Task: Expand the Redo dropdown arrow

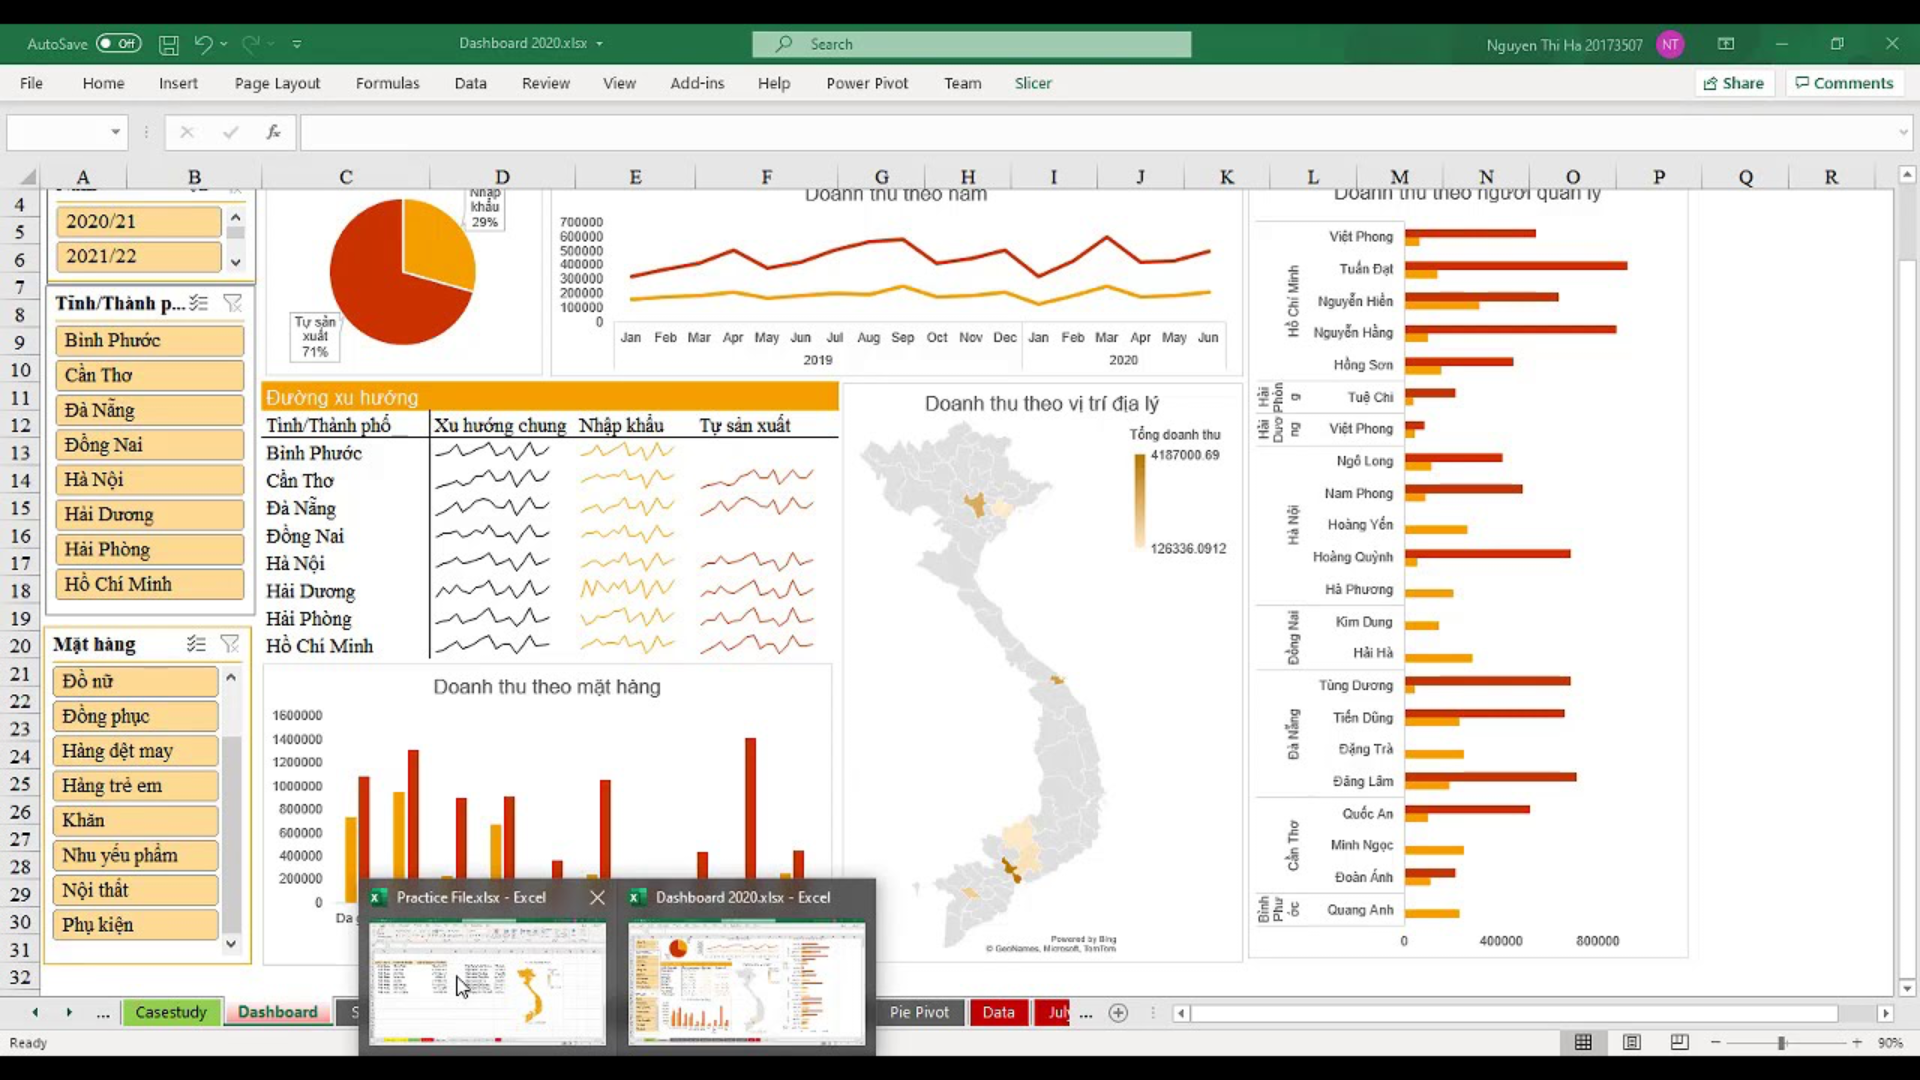Action: (271, 44)
